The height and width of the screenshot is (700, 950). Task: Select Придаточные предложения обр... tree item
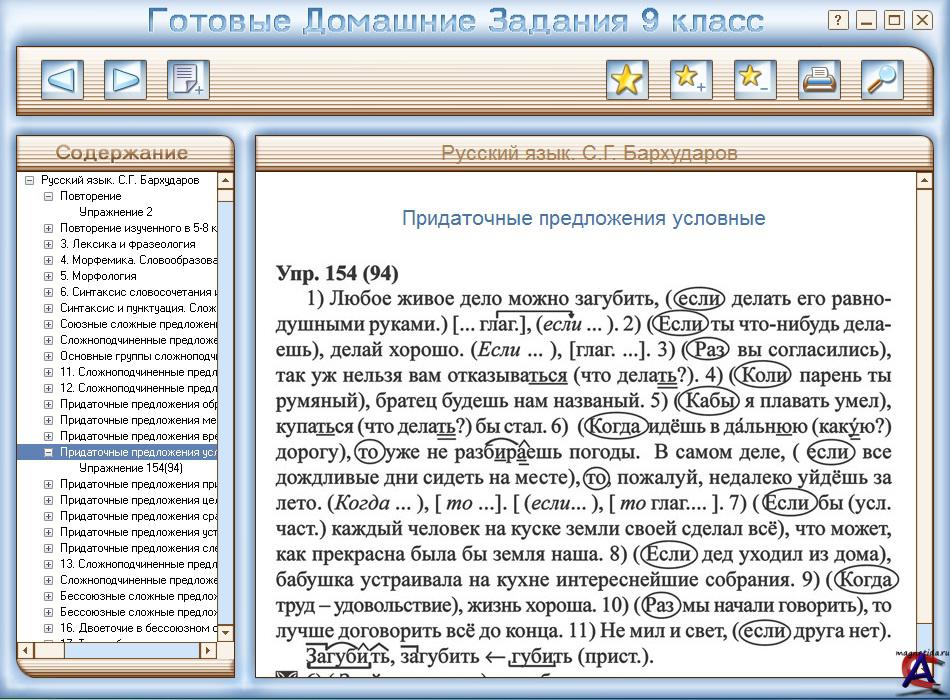(138, 404)
